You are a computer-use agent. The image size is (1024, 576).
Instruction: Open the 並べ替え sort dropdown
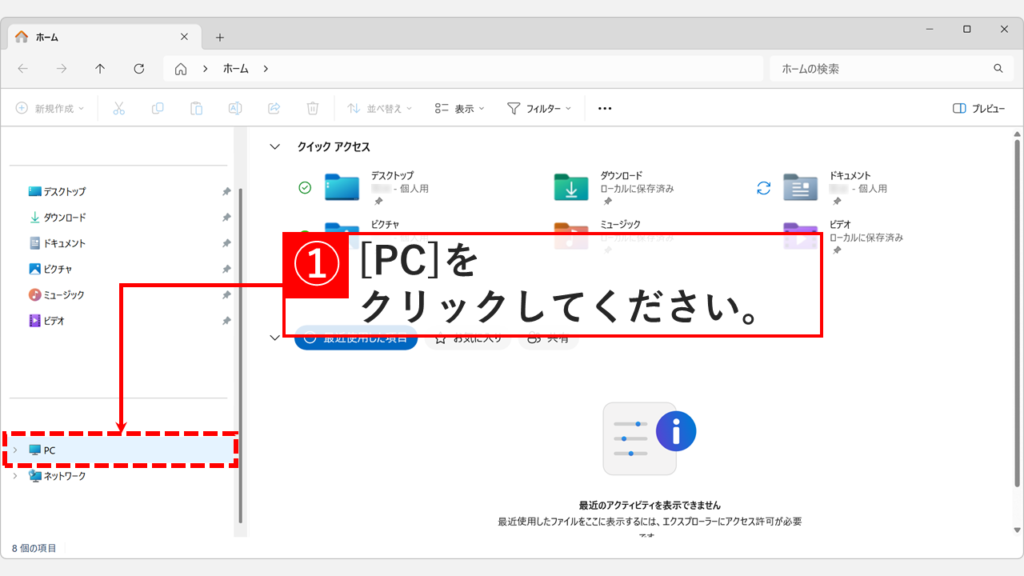point(379,107)
